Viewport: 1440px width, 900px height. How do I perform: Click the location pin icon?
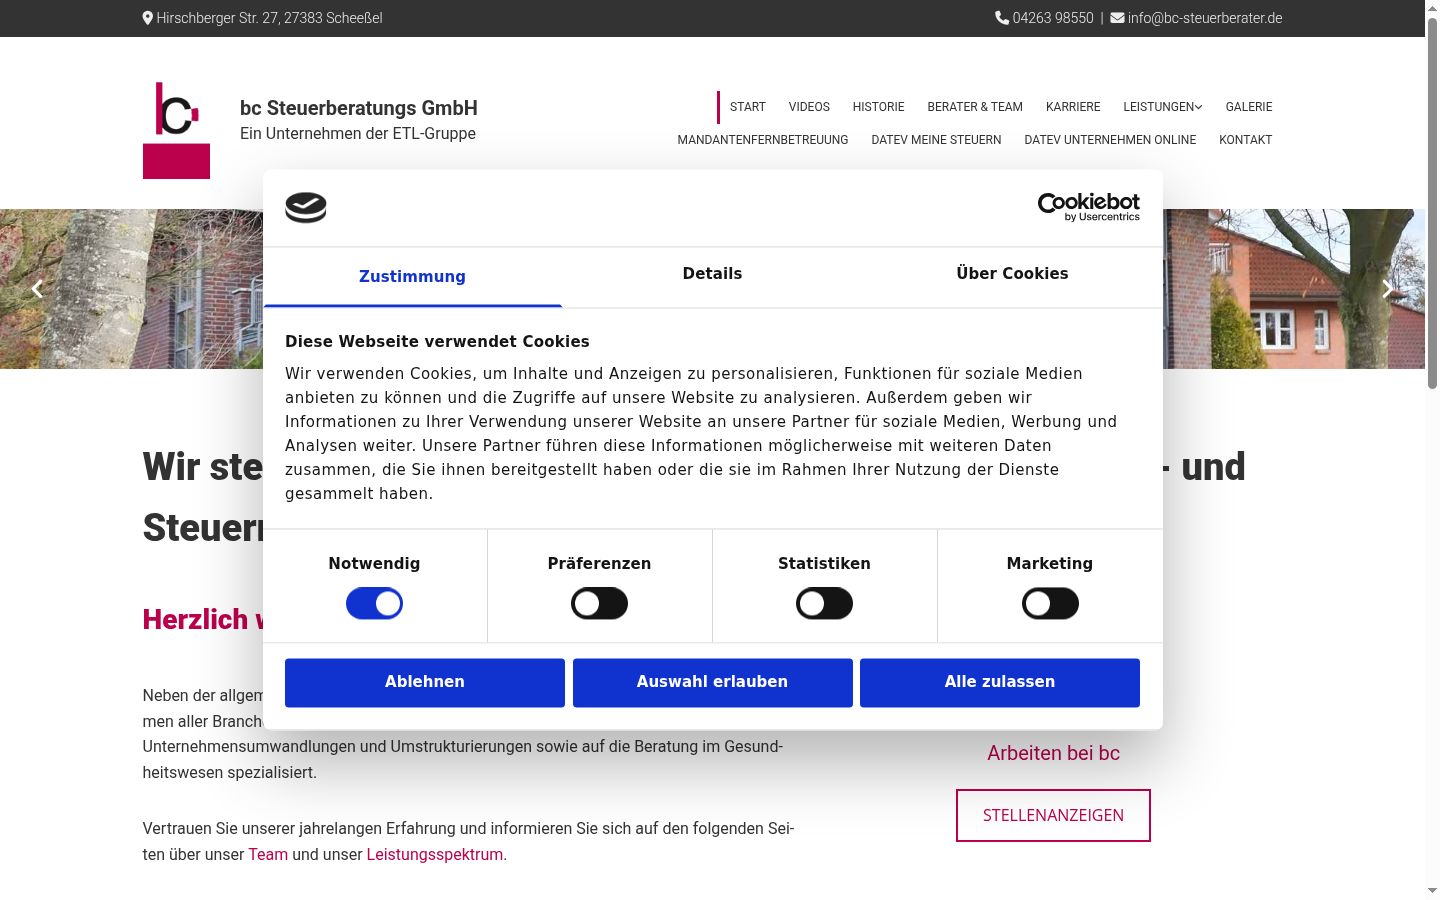click(x=148, y=18)
